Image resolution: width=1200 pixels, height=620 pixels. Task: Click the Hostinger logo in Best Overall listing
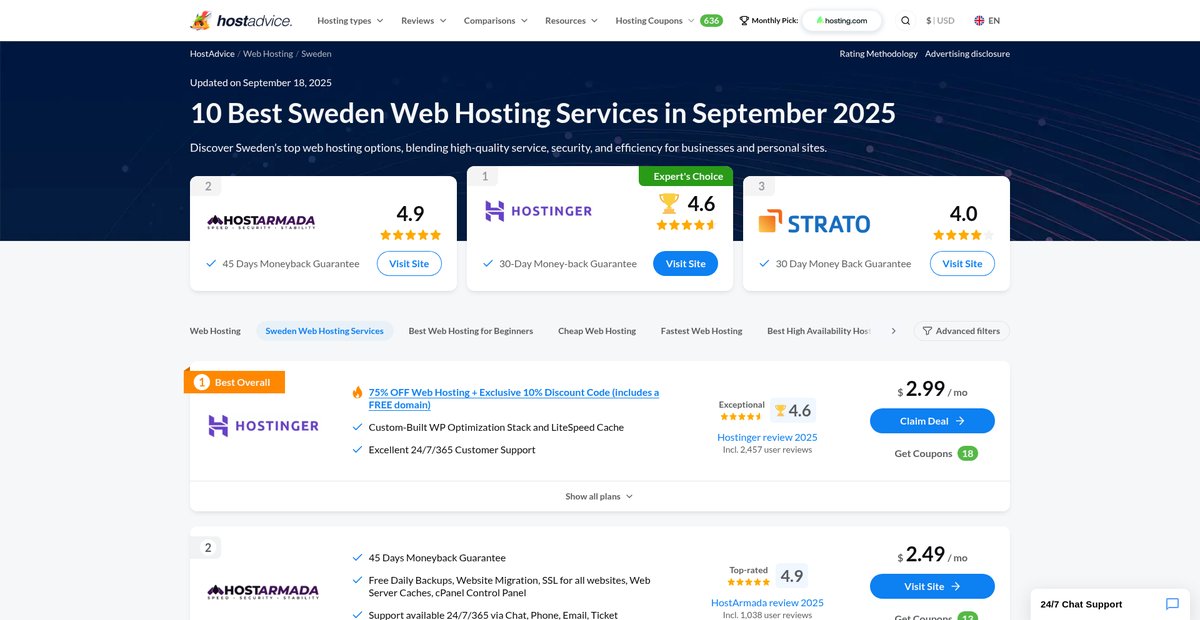pyautogui.click(x=263, y=426)
